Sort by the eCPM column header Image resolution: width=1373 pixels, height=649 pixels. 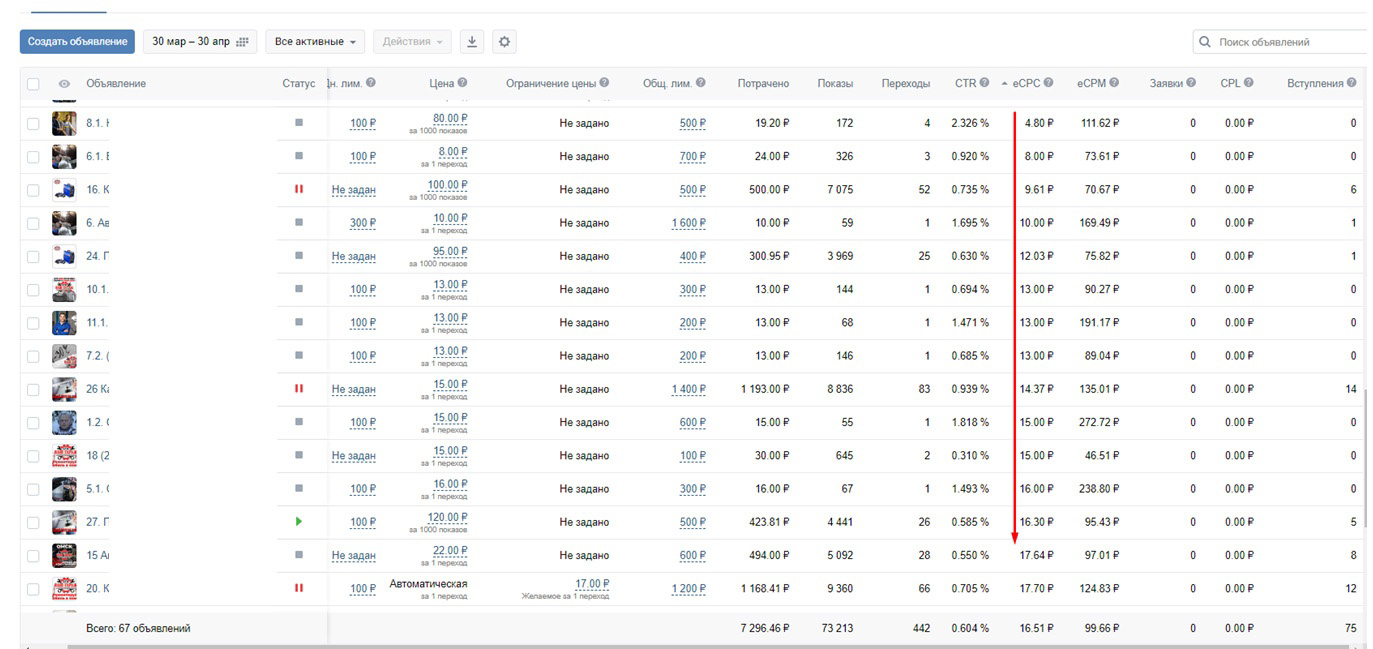(x=1091, y=83)
